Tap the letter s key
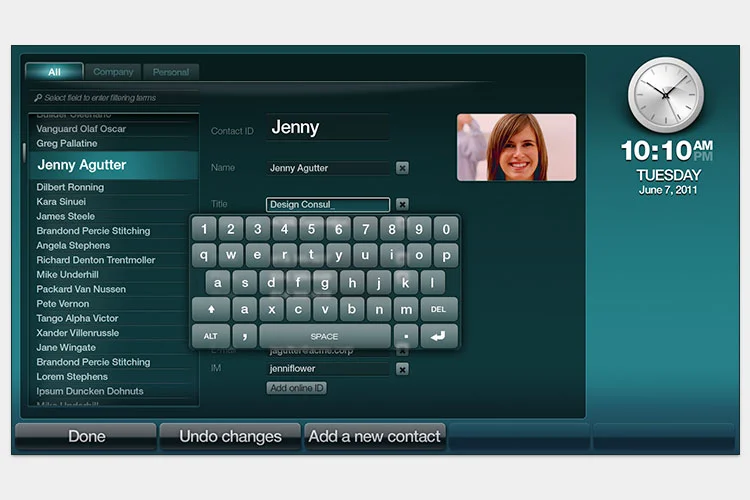The width and height of the screenshot is (750, 500). (x=245, y=283)
